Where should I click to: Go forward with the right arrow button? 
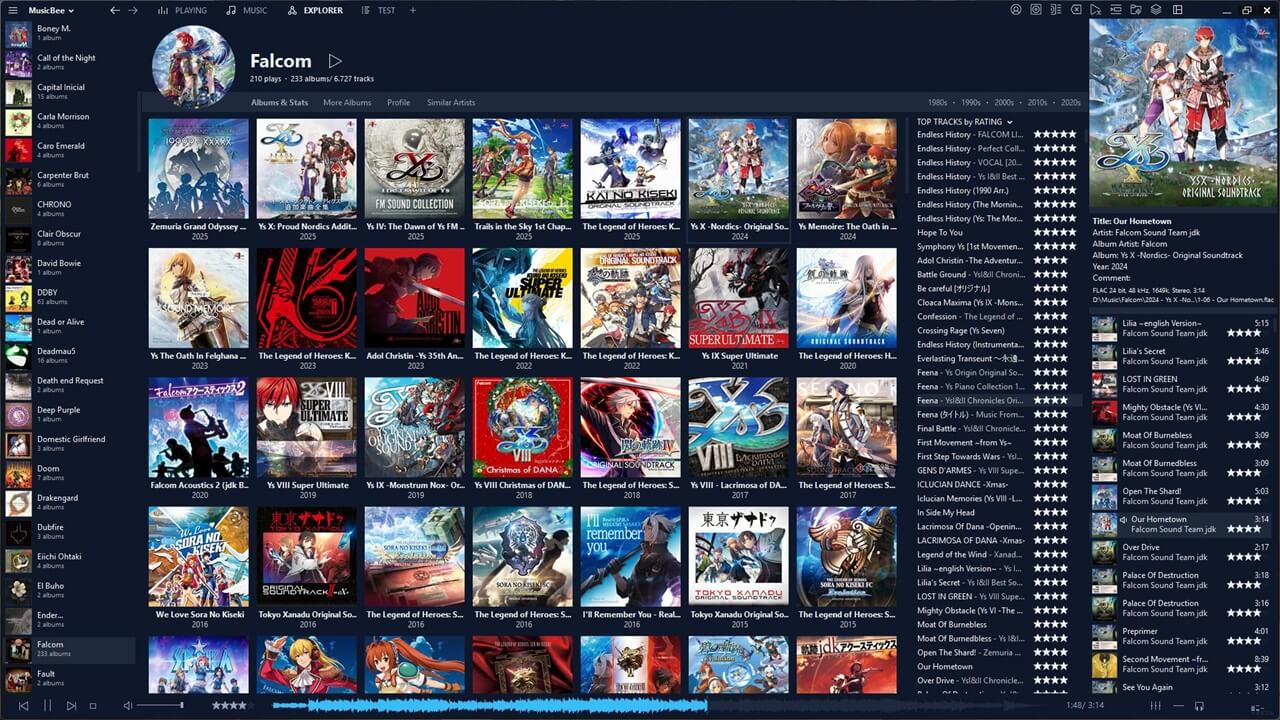pyautogui.click(x=133, y=10)
